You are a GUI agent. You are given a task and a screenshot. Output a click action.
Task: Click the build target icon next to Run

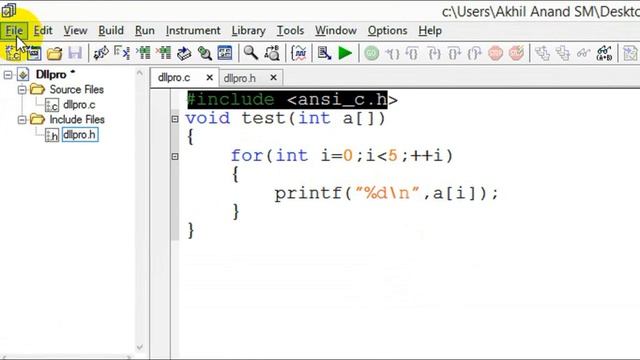[324, 53]
